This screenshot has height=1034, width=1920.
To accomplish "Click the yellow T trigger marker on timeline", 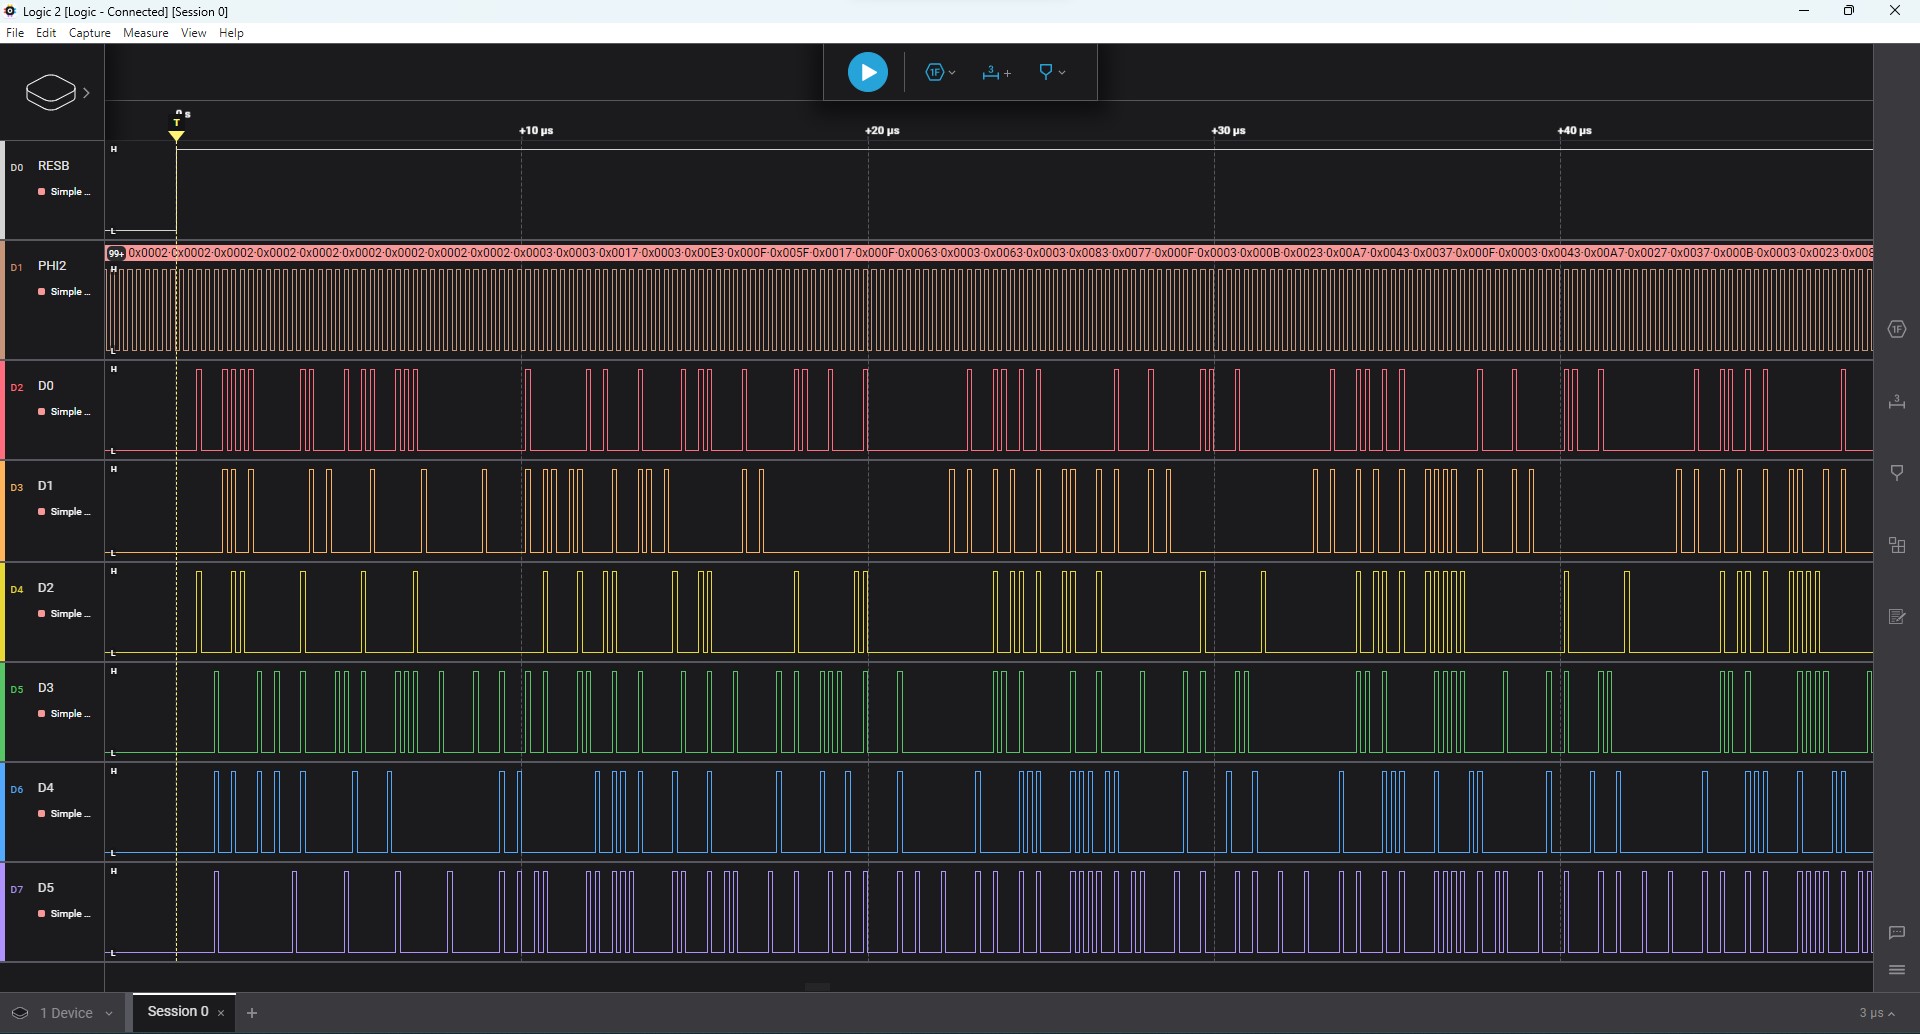I will coord(177,130).
